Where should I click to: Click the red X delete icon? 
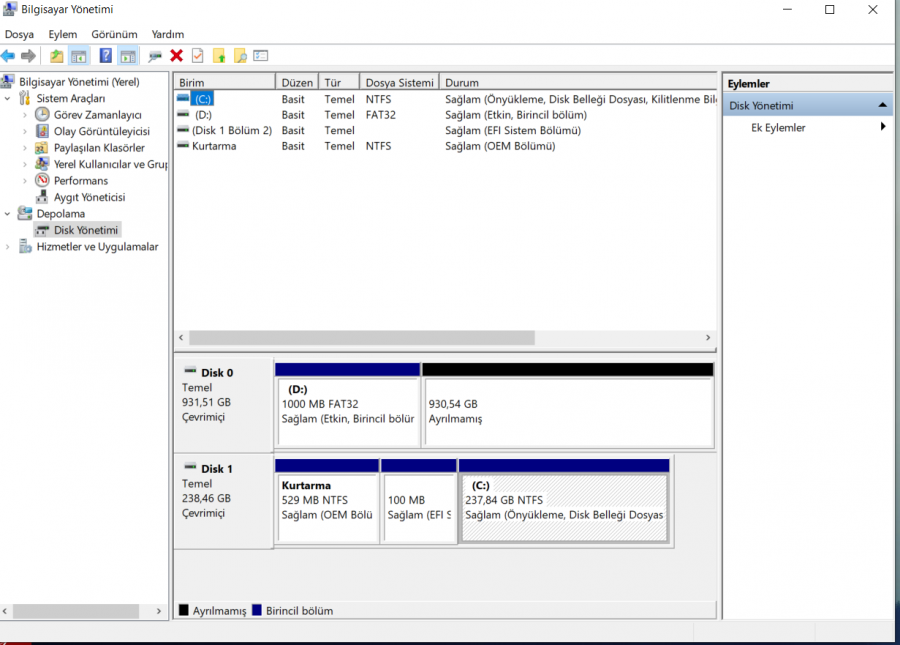tap(177, 56)
